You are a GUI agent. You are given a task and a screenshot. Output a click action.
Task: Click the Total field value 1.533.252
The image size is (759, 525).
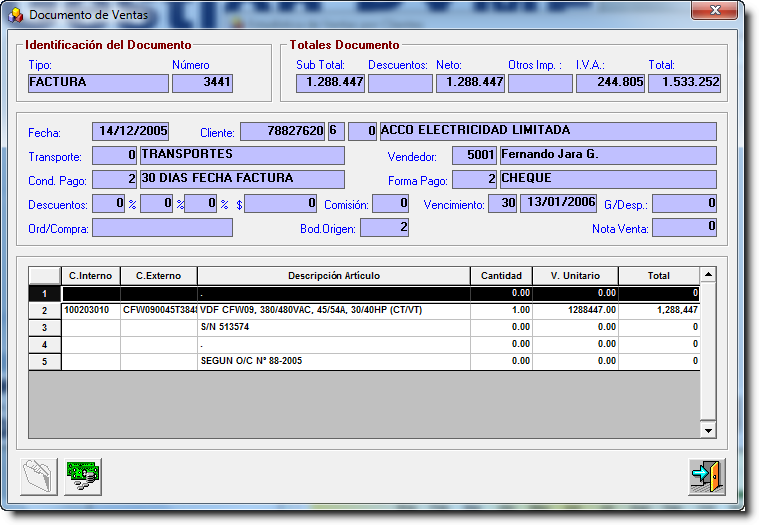(x=684, y=83)
